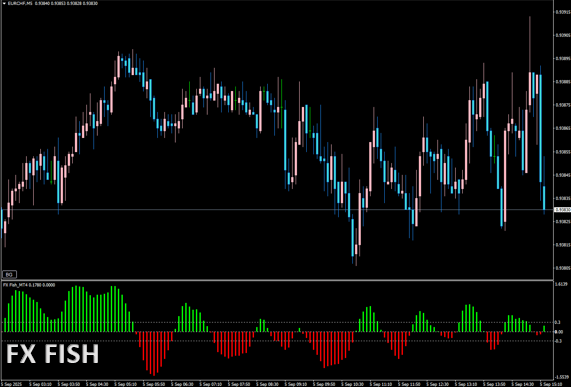Click the 0.93905 price scale label
Image resolution: width=571 pixels, height=387 pixels.
pos(563,35)
